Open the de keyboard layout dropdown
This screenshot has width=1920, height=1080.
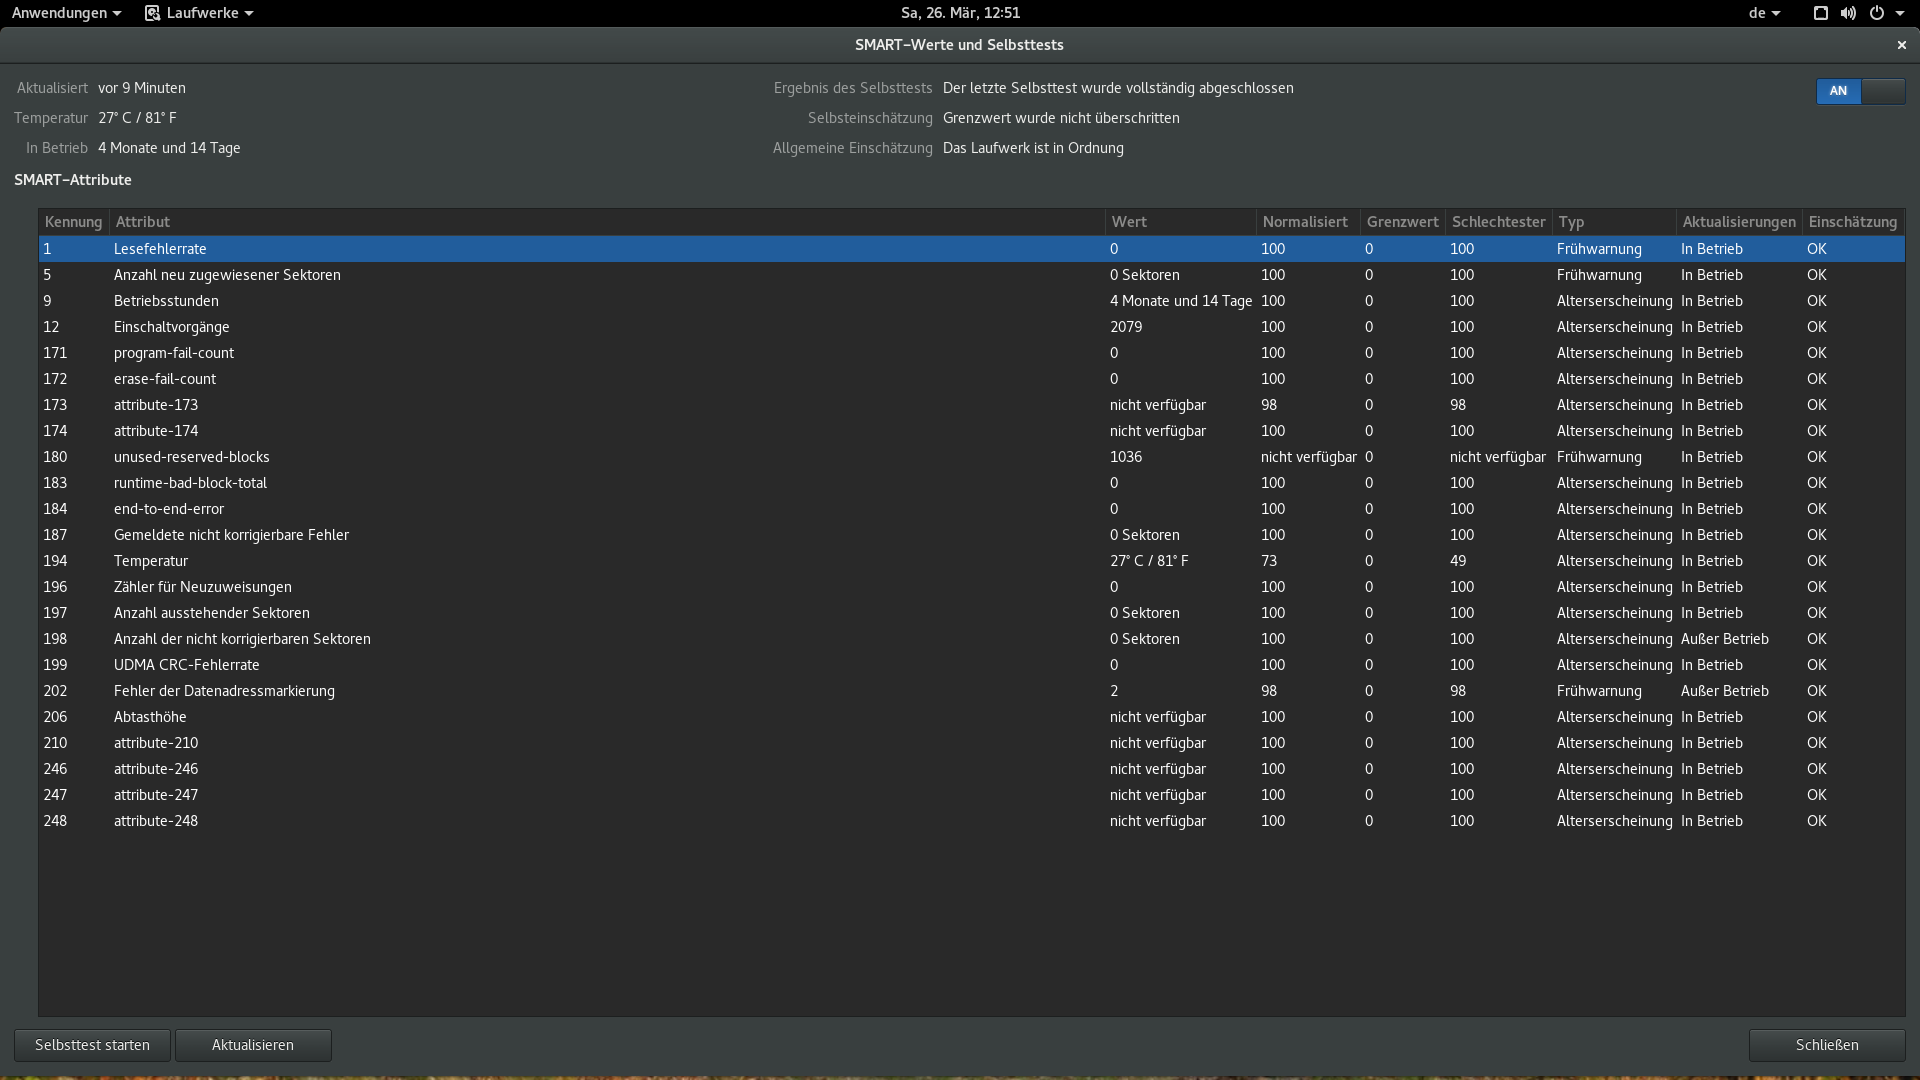pos(1764,13)
